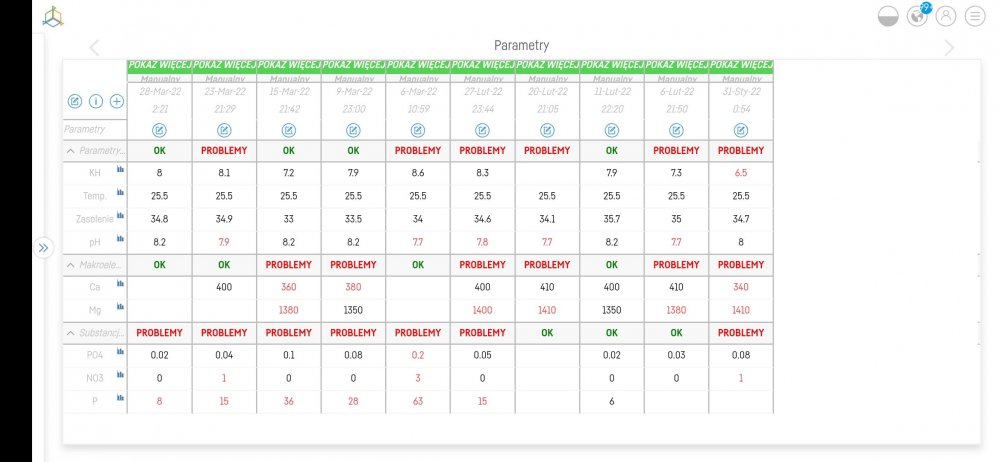1000x462 pixels.
Task: Click the NO3 chart icon
Action: pos(120,376)
